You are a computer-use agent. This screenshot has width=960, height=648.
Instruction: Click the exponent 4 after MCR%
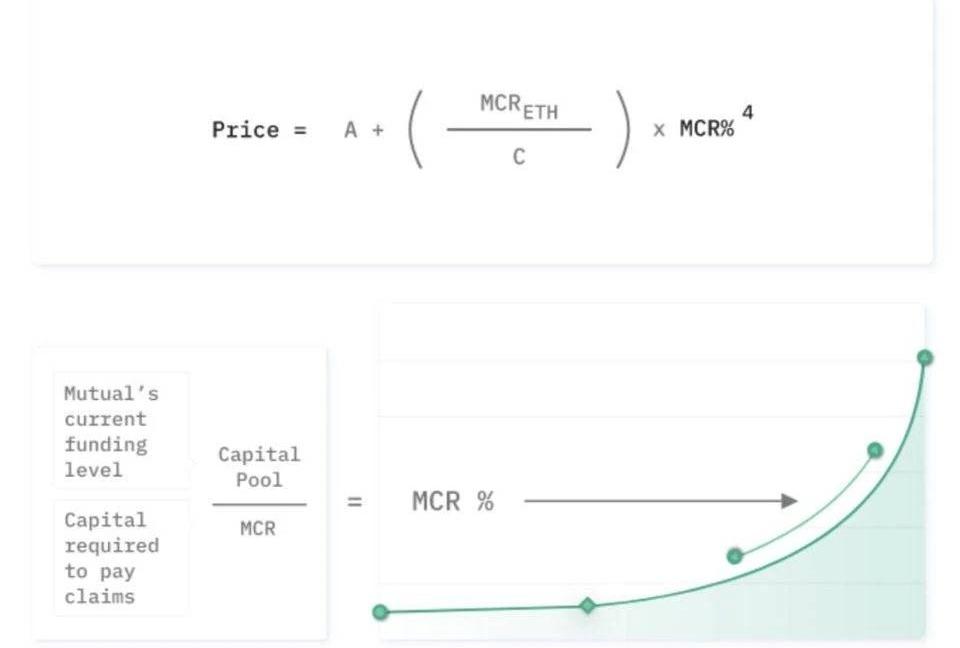coord(748,113)
